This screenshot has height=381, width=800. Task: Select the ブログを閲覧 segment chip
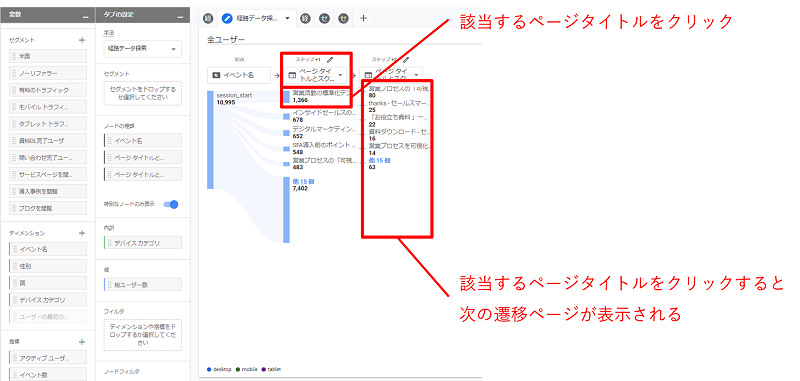pyautogui.click(x=48, y=208)
